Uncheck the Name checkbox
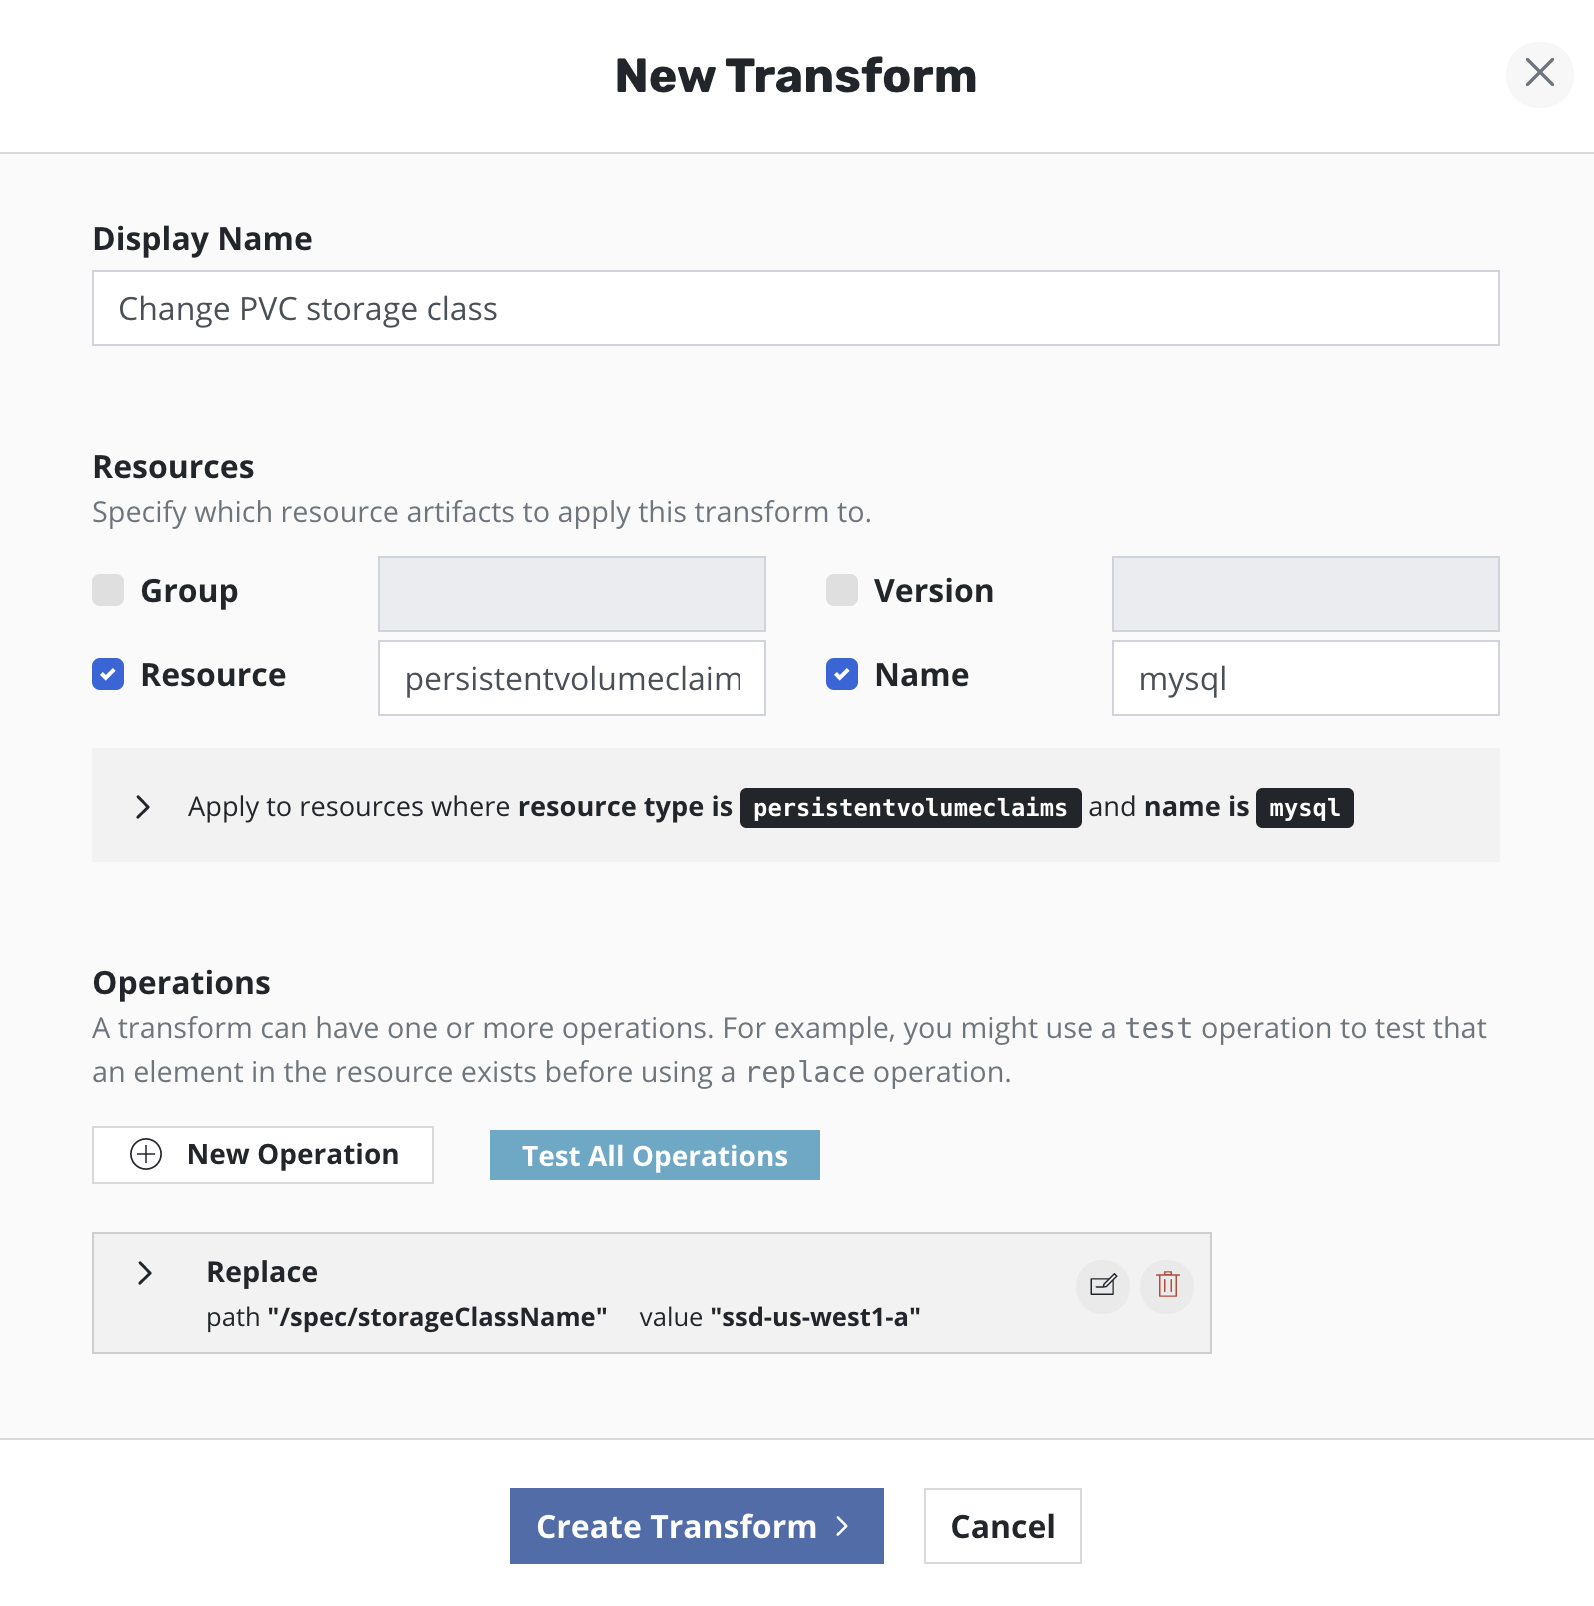Viewport: 1594px width, 1606px height. click(x=842, y=675)
